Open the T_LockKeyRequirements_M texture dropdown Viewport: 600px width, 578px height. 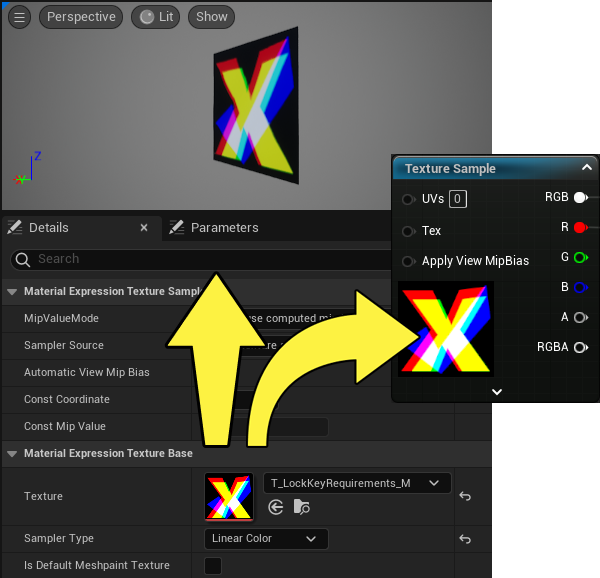point(357,483)
